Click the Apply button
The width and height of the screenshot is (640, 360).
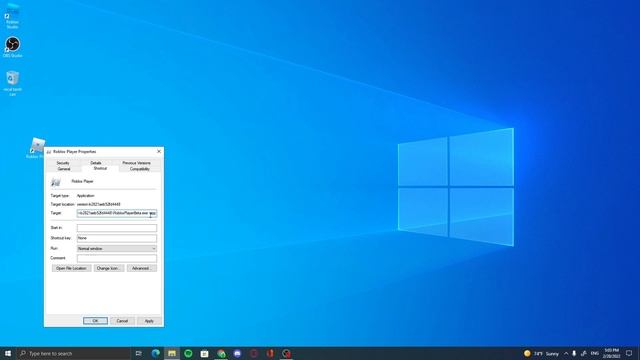point(149,321)
